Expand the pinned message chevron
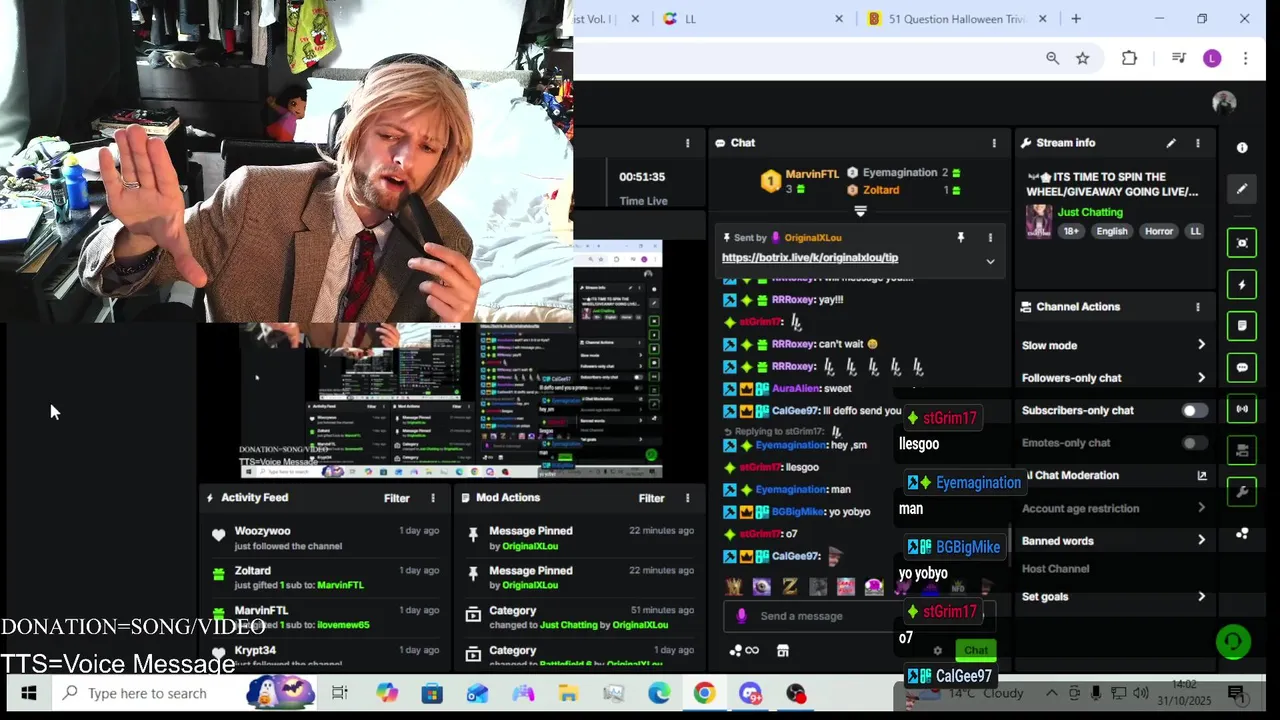Viewport: 1280px width, 720px height. click(x=990, y=262)
